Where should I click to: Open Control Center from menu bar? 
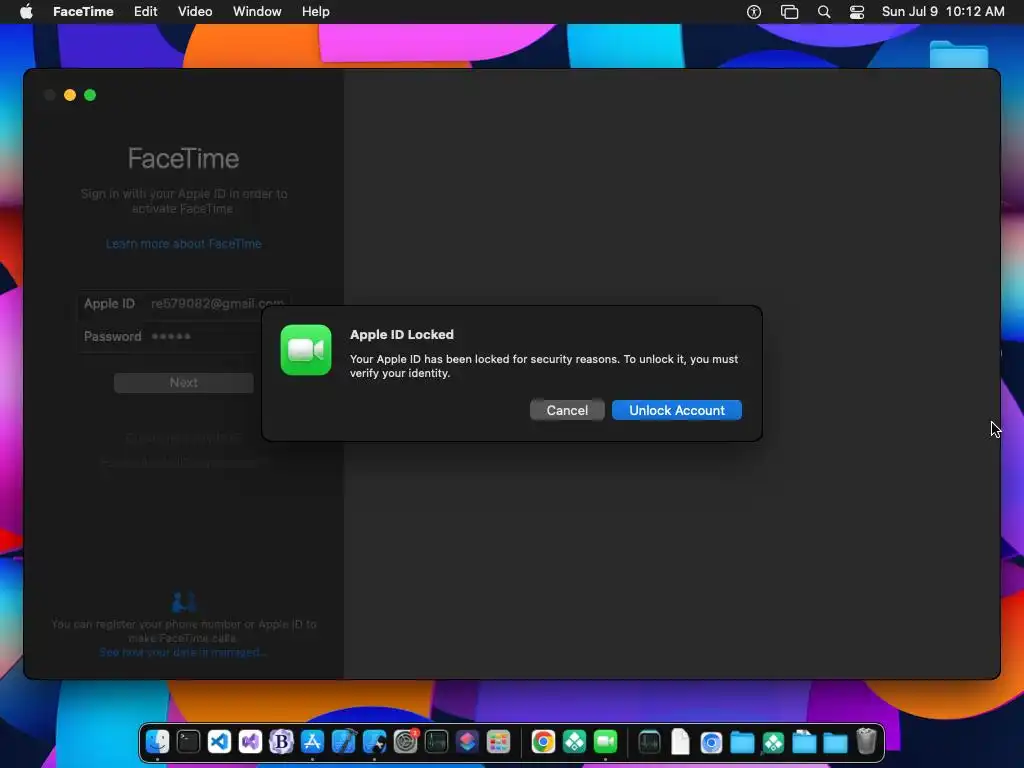[x=857, y=12]
